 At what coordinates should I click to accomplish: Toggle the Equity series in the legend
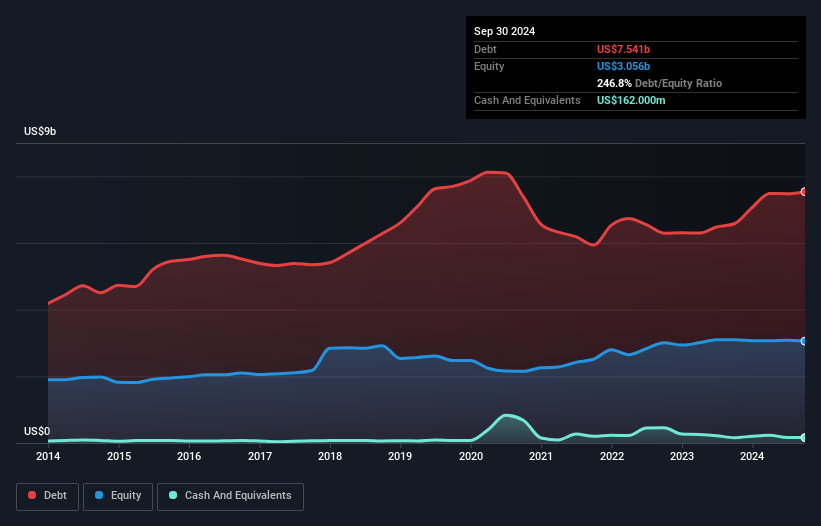[118, 495]
